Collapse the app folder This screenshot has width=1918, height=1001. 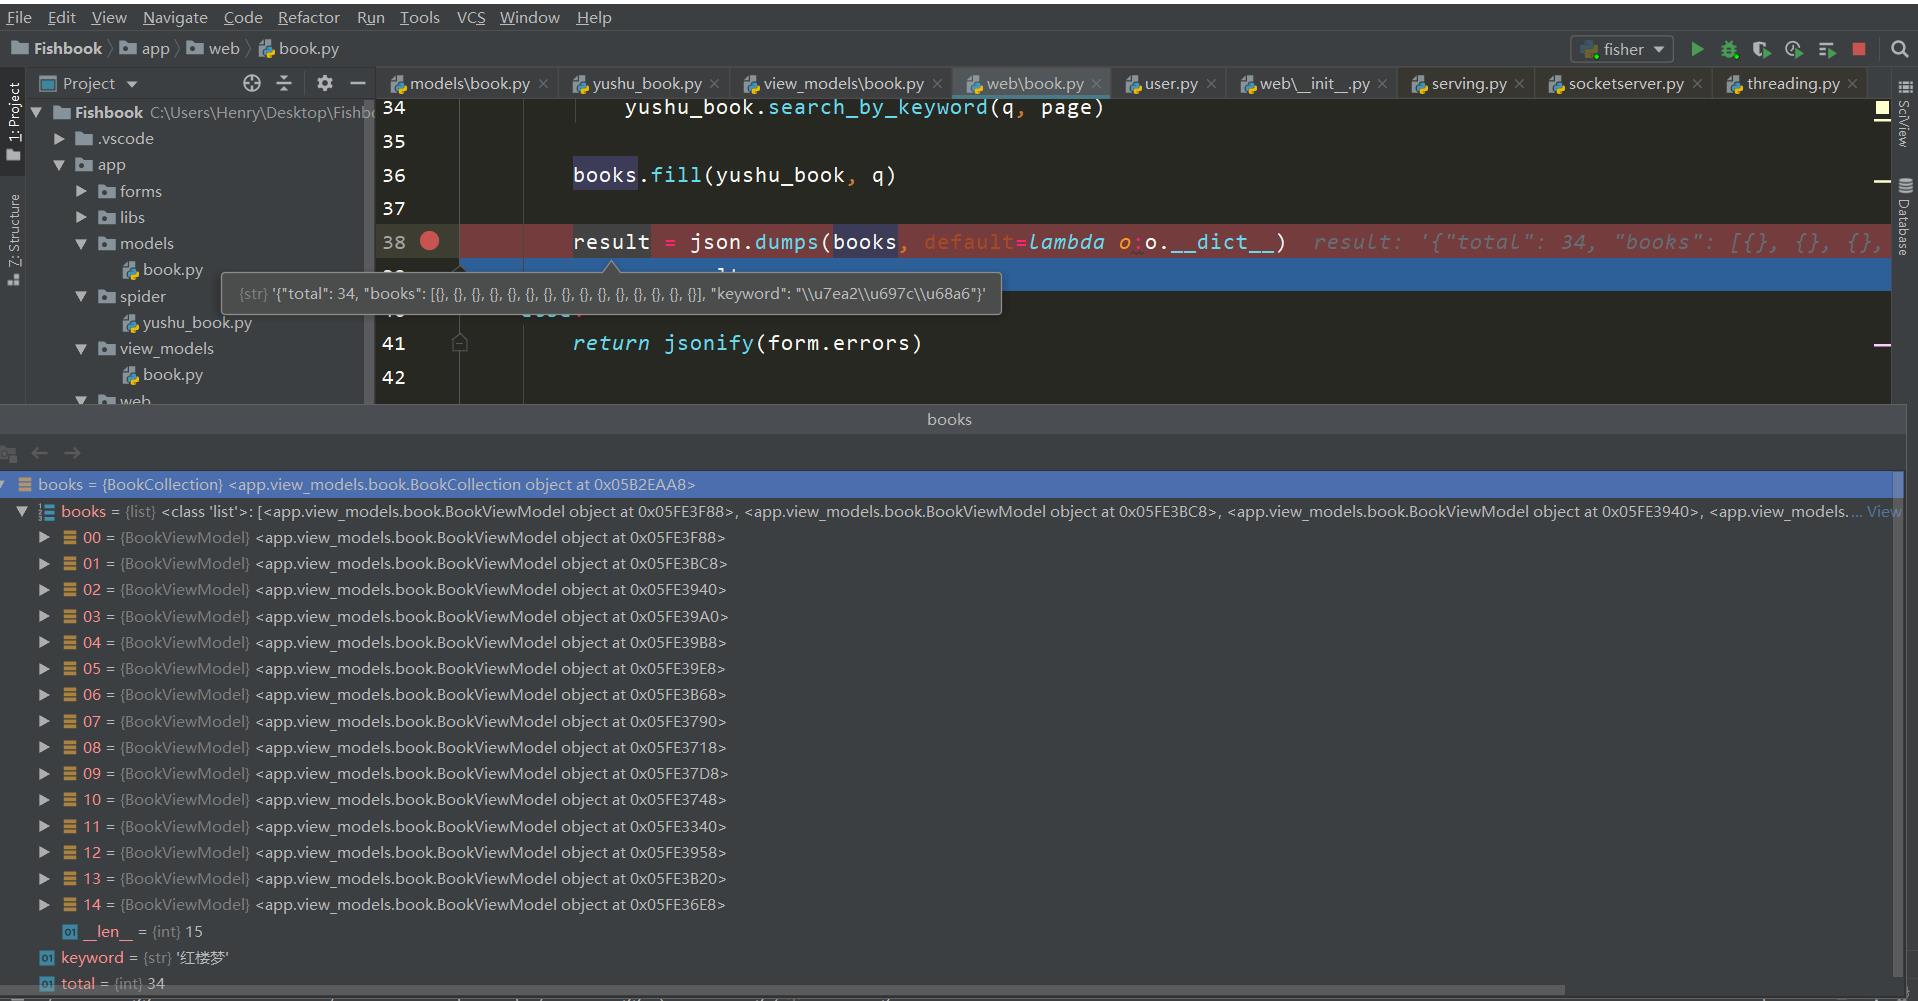[59, 164]
